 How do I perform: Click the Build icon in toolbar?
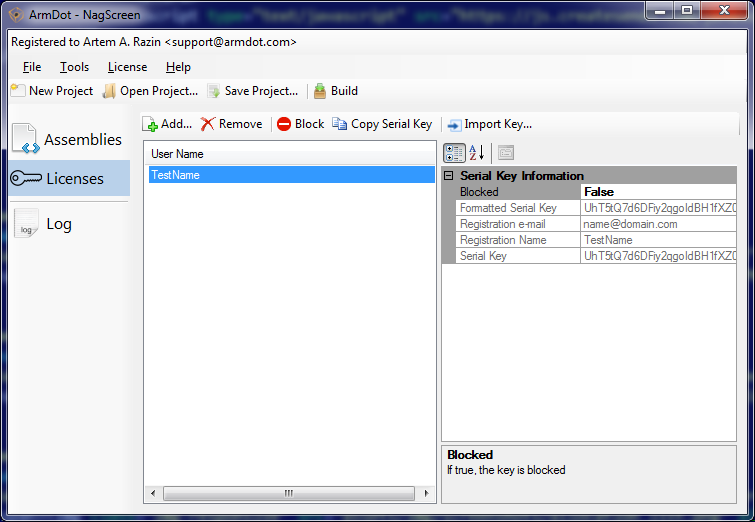(x=320, y=91)
